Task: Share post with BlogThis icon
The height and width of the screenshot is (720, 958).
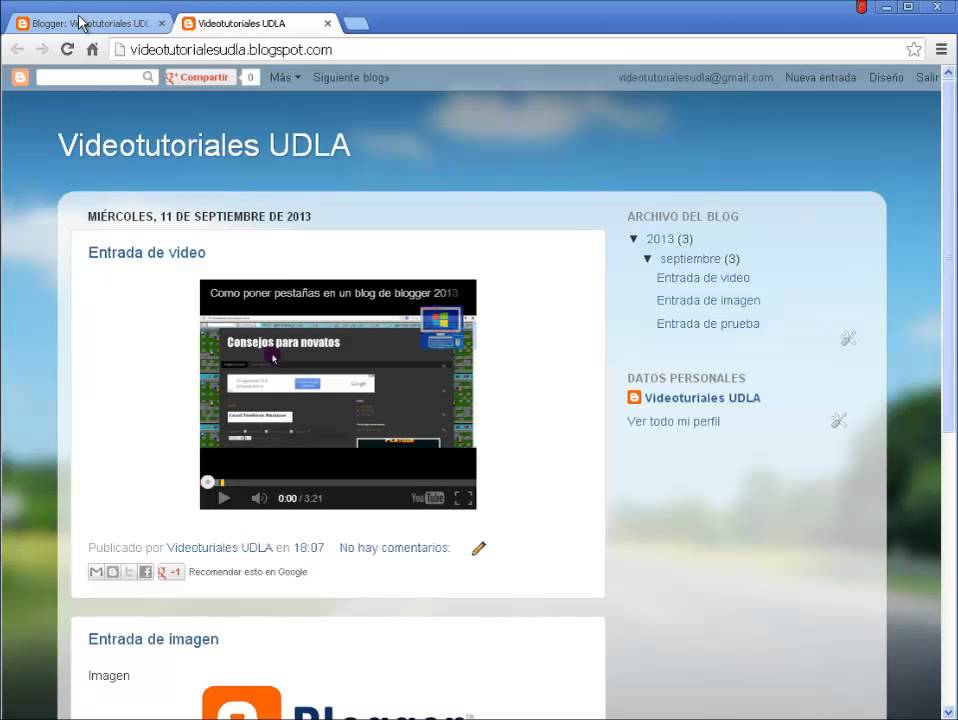Action: coord(113,572)
